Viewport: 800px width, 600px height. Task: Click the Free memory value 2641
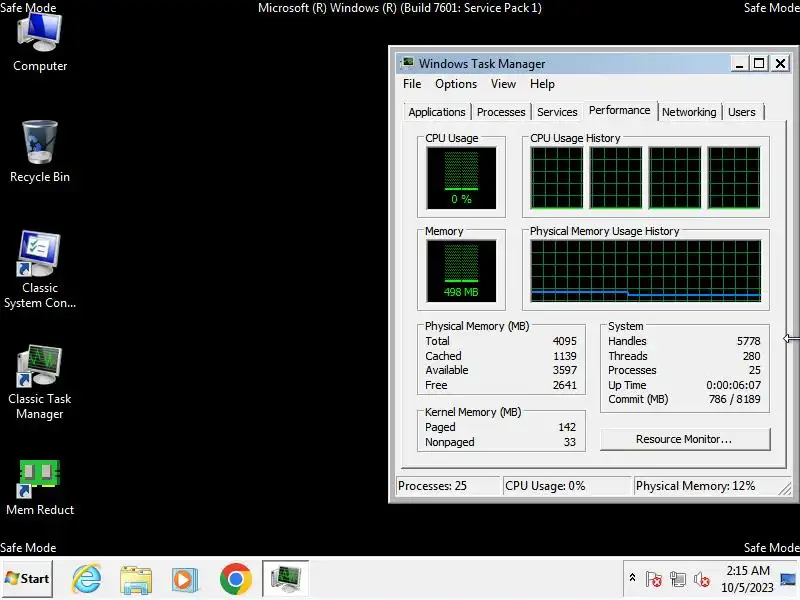point(564,385)
